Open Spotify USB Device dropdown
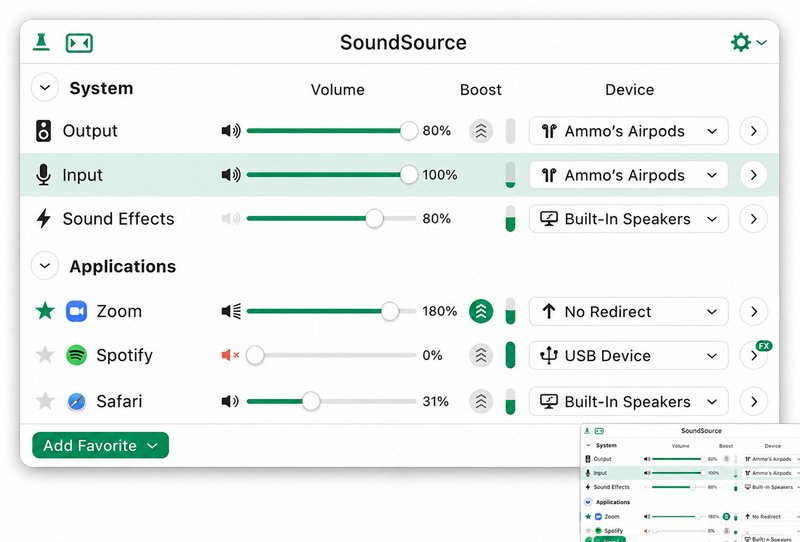Screen dimensions: 800x542 point(629,355)
